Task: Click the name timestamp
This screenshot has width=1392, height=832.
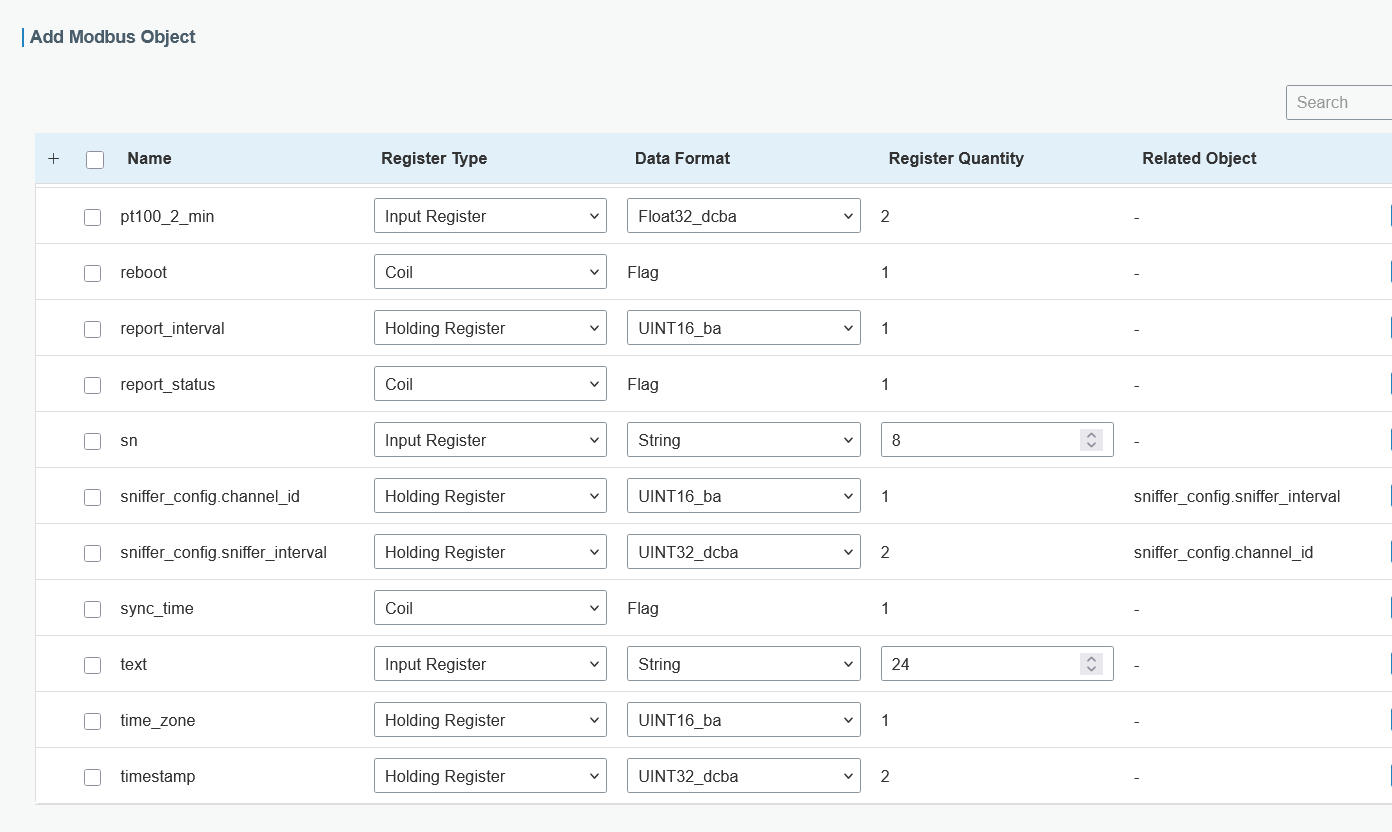Action: pos(158,777)
